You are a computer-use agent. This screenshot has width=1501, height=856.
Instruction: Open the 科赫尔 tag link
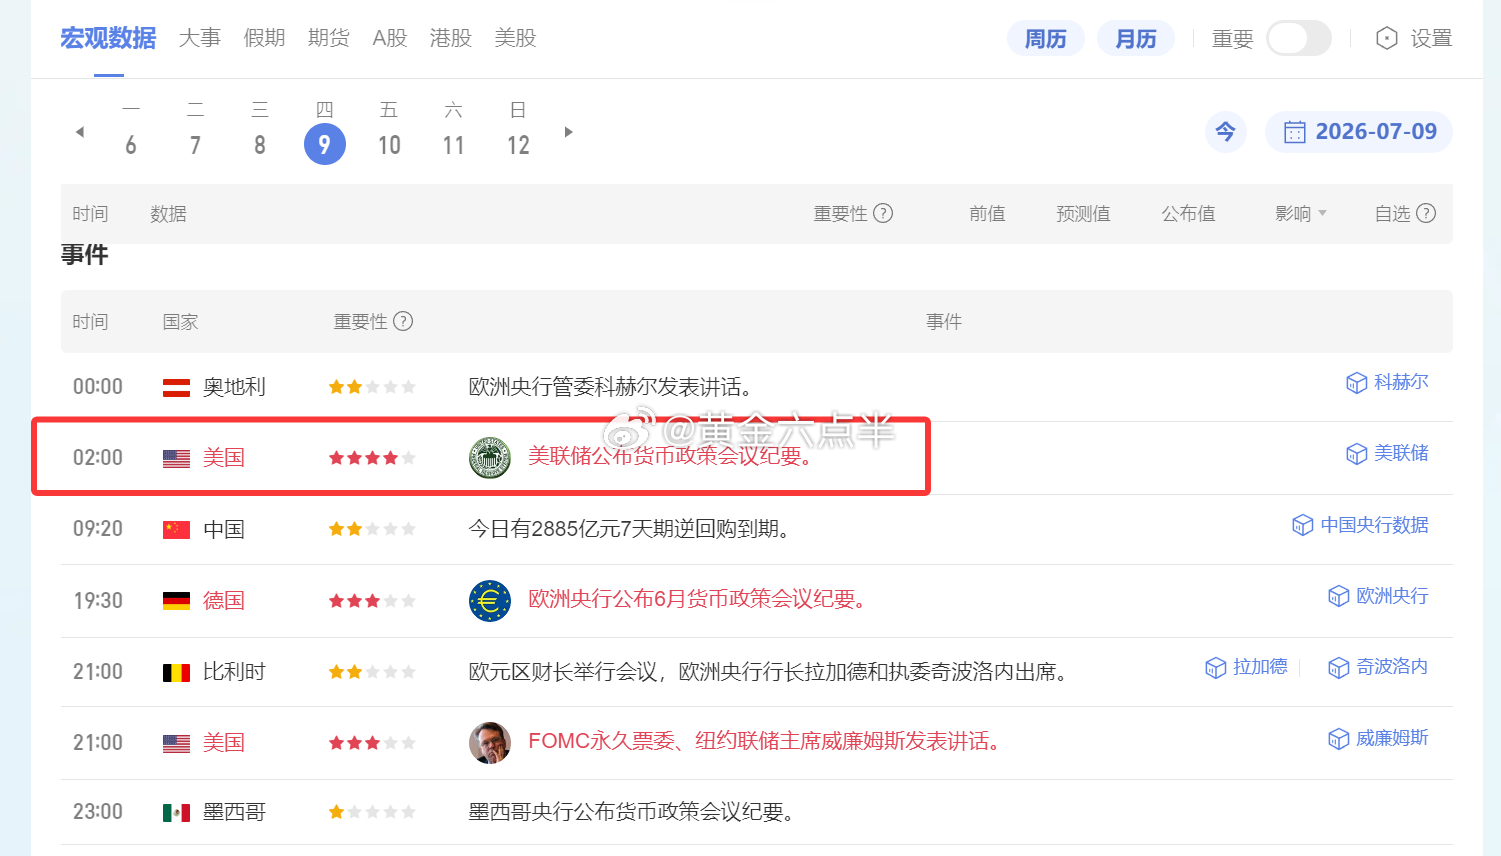(1387, 382)
